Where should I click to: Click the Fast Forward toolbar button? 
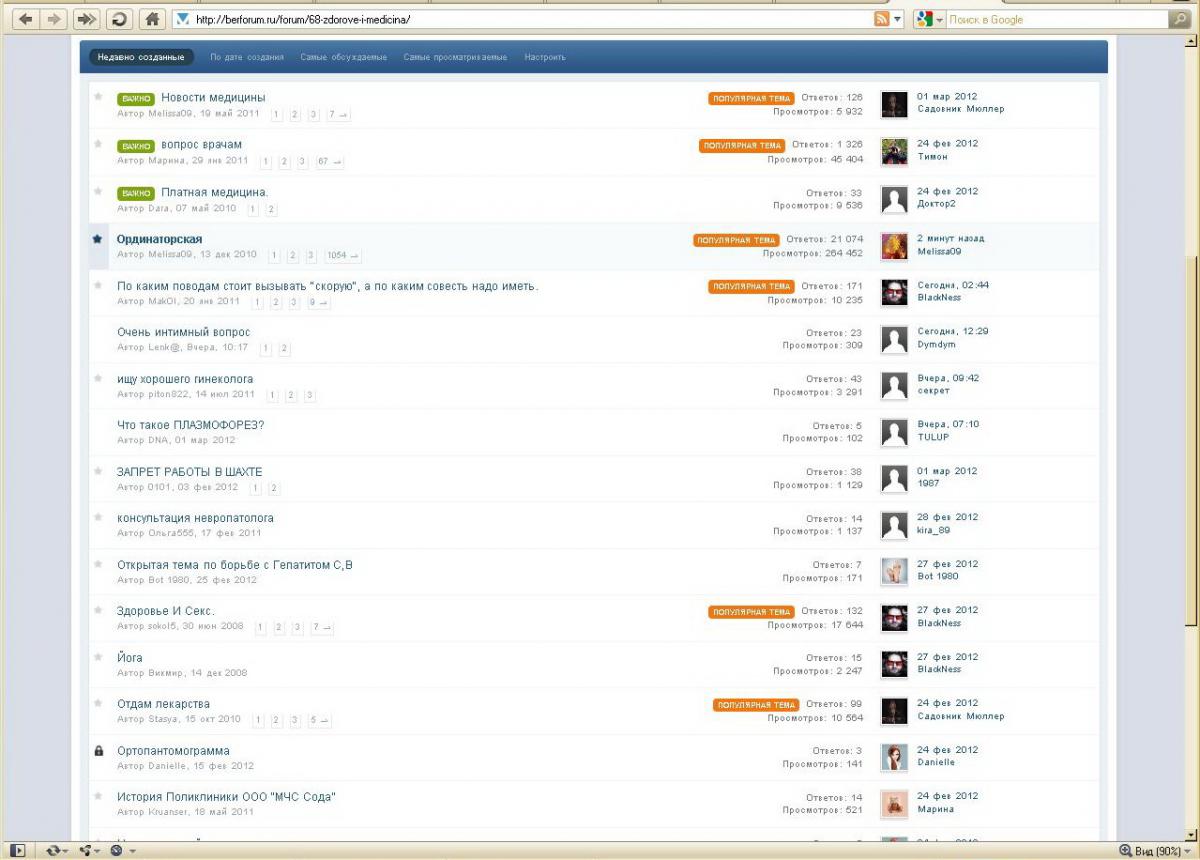pos(87,19)
